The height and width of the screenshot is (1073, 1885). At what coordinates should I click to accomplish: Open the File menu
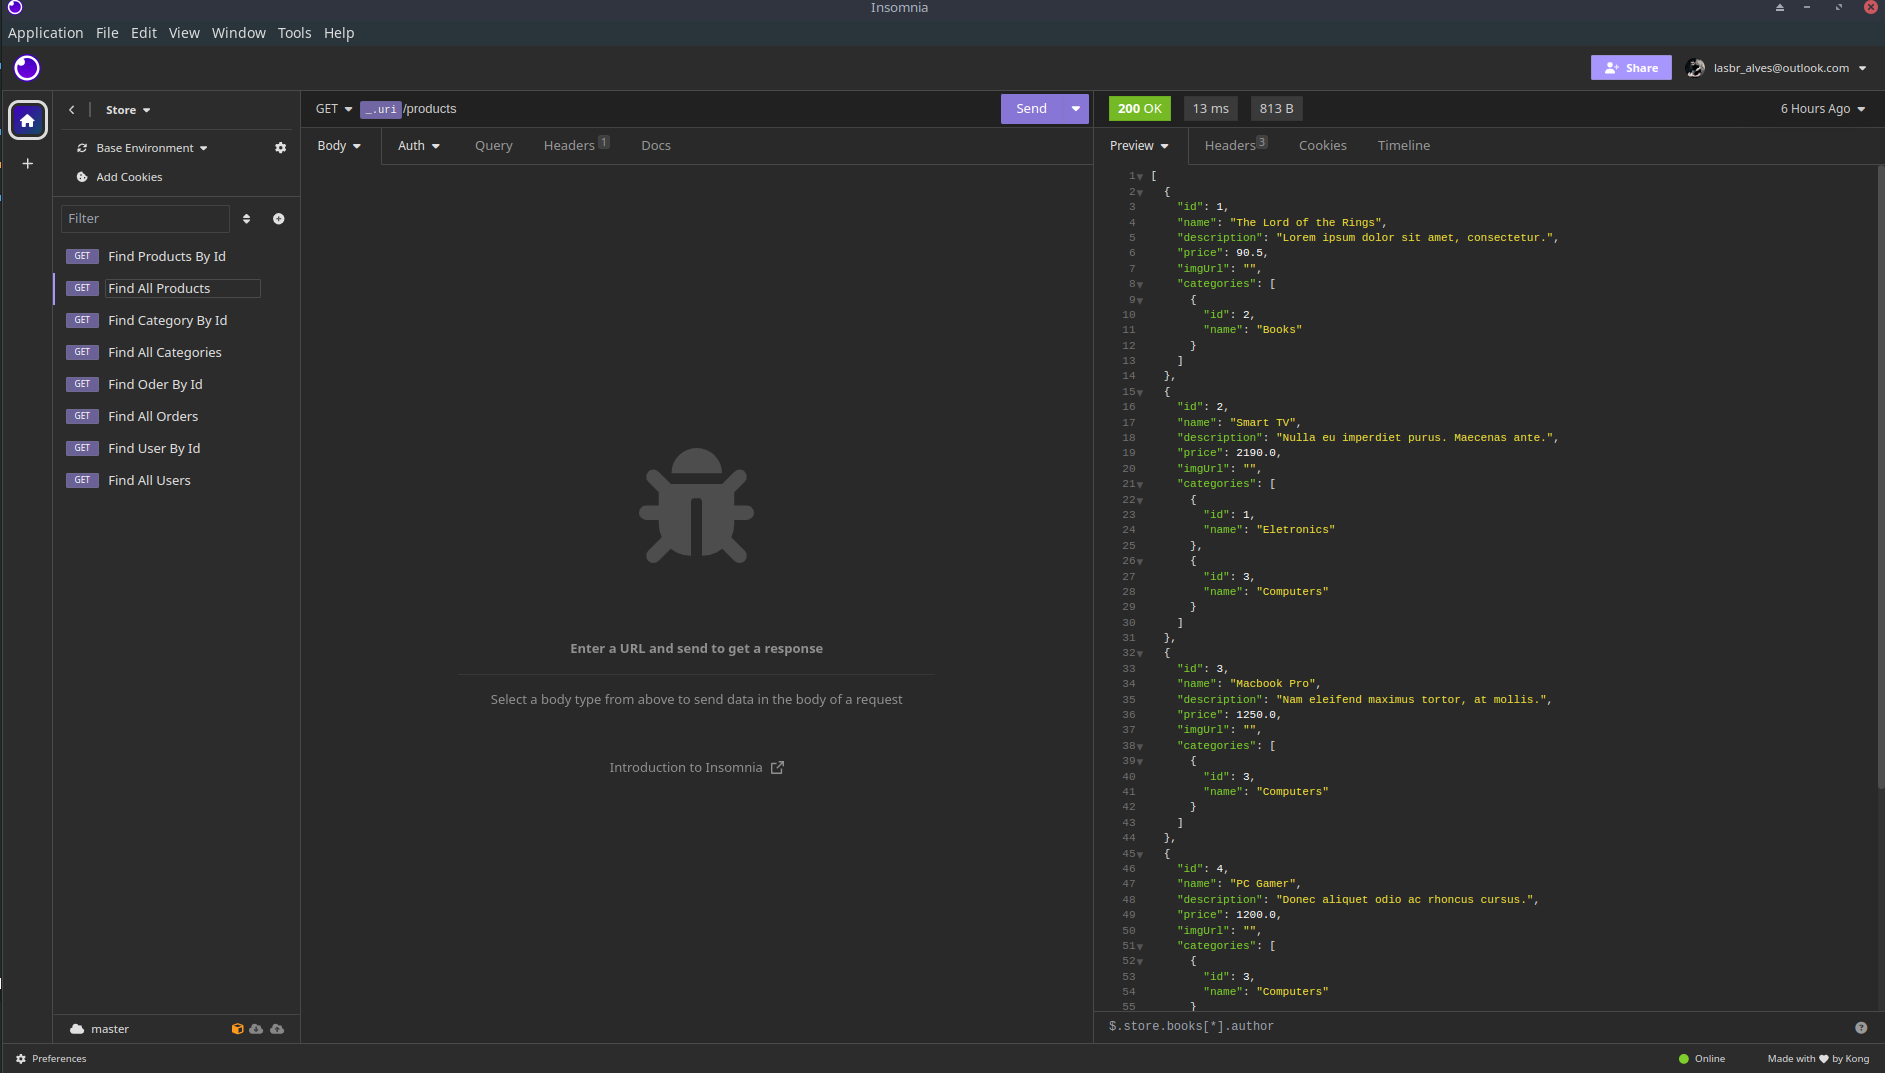tap(107, 33)
